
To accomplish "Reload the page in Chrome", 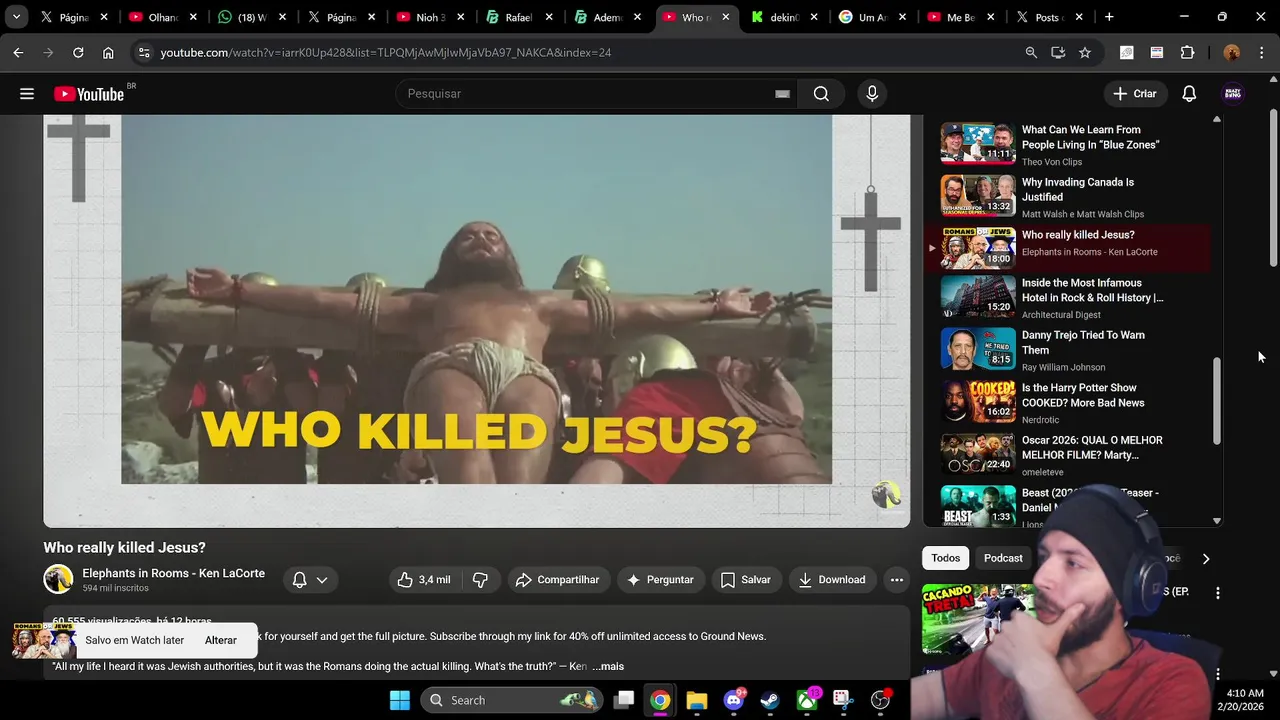I will coord(78,52).
